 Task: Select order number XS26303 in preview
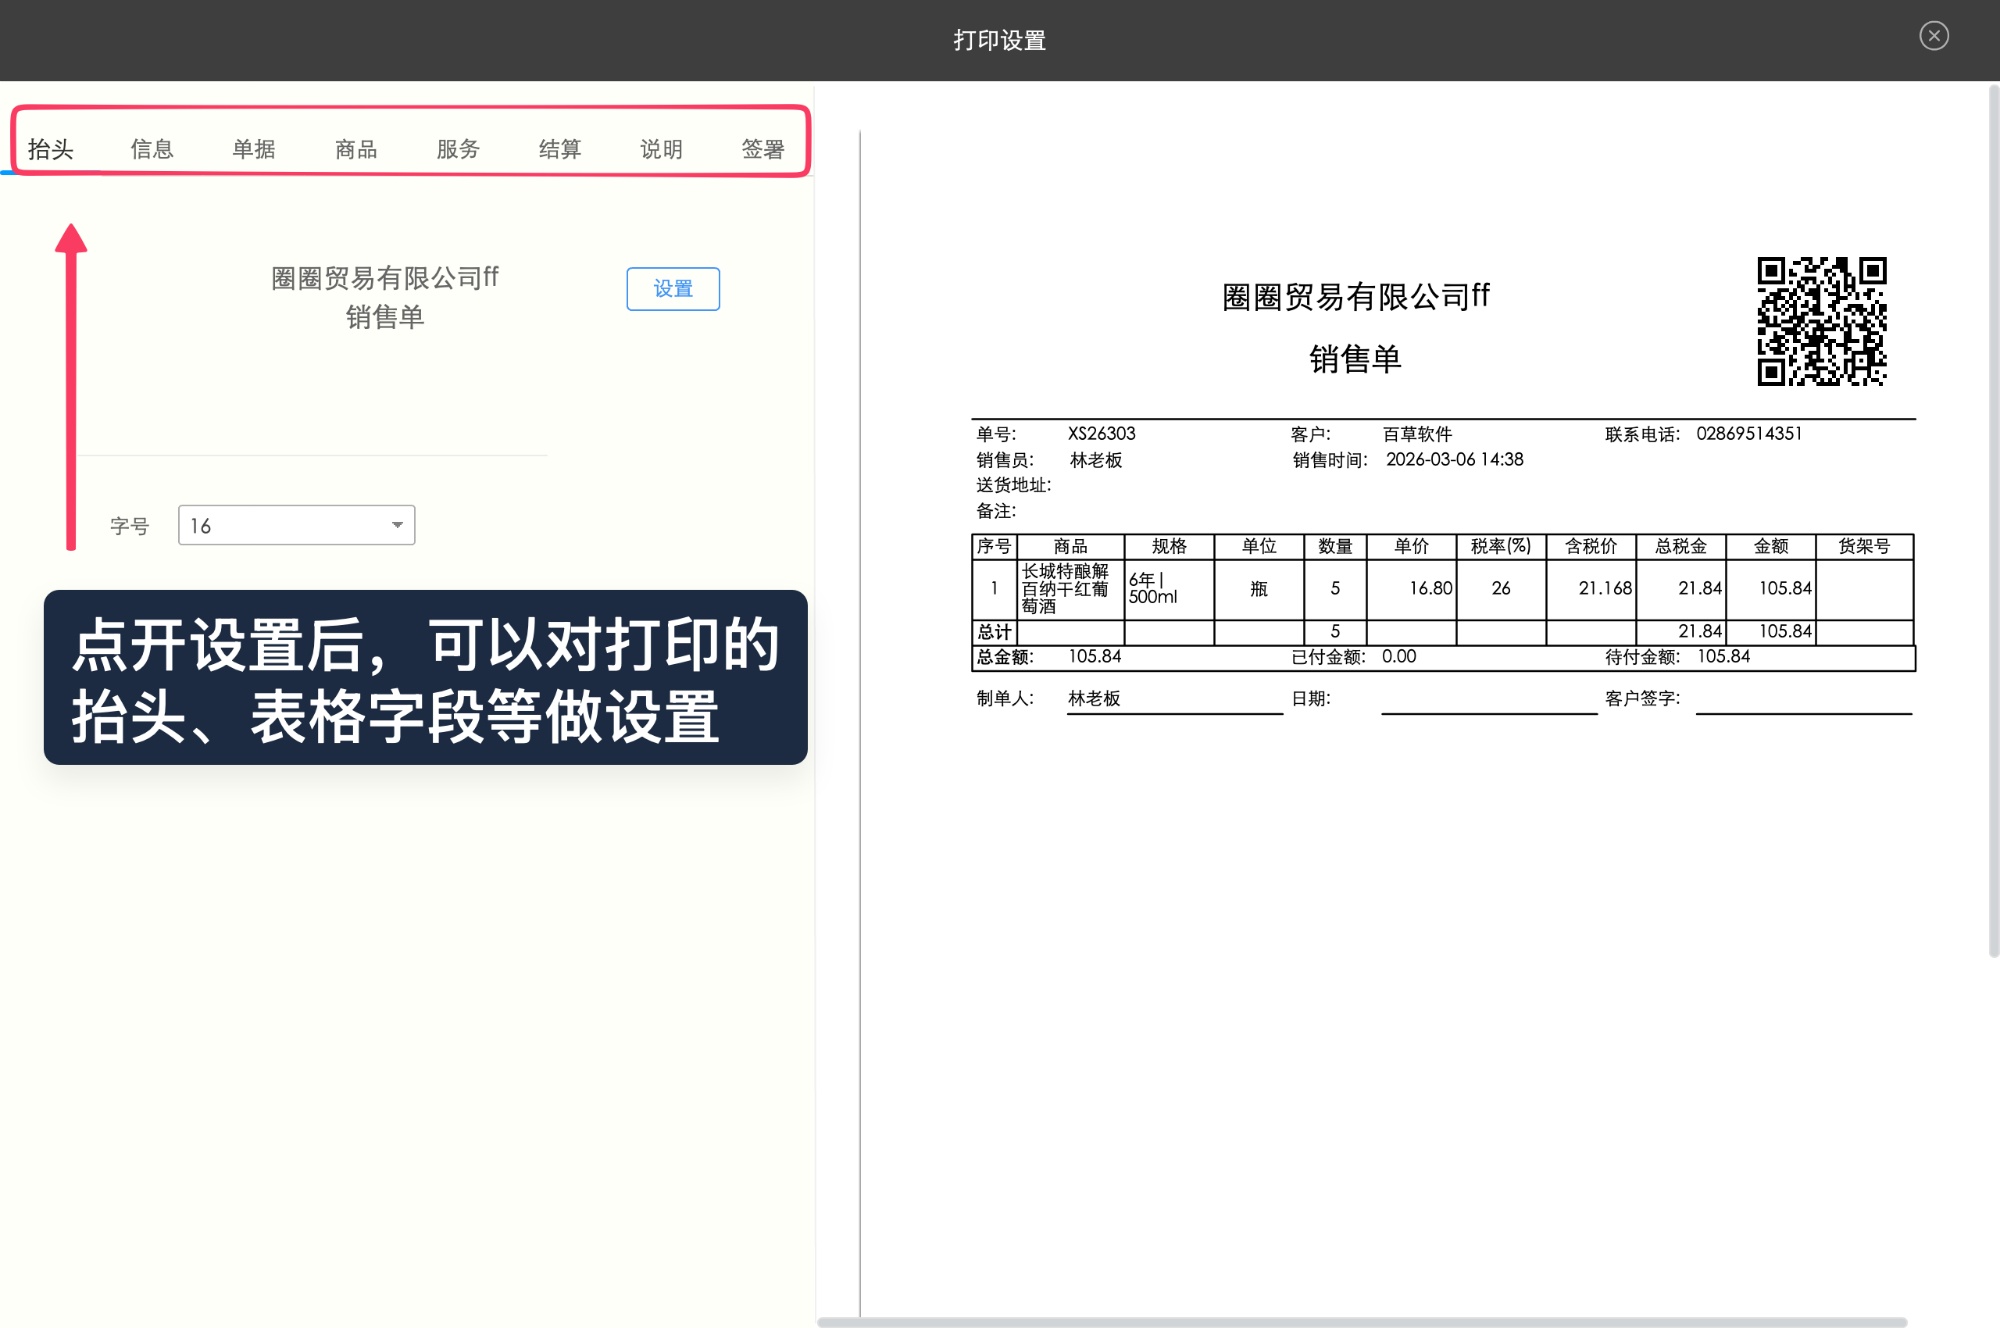(1099, 433)
